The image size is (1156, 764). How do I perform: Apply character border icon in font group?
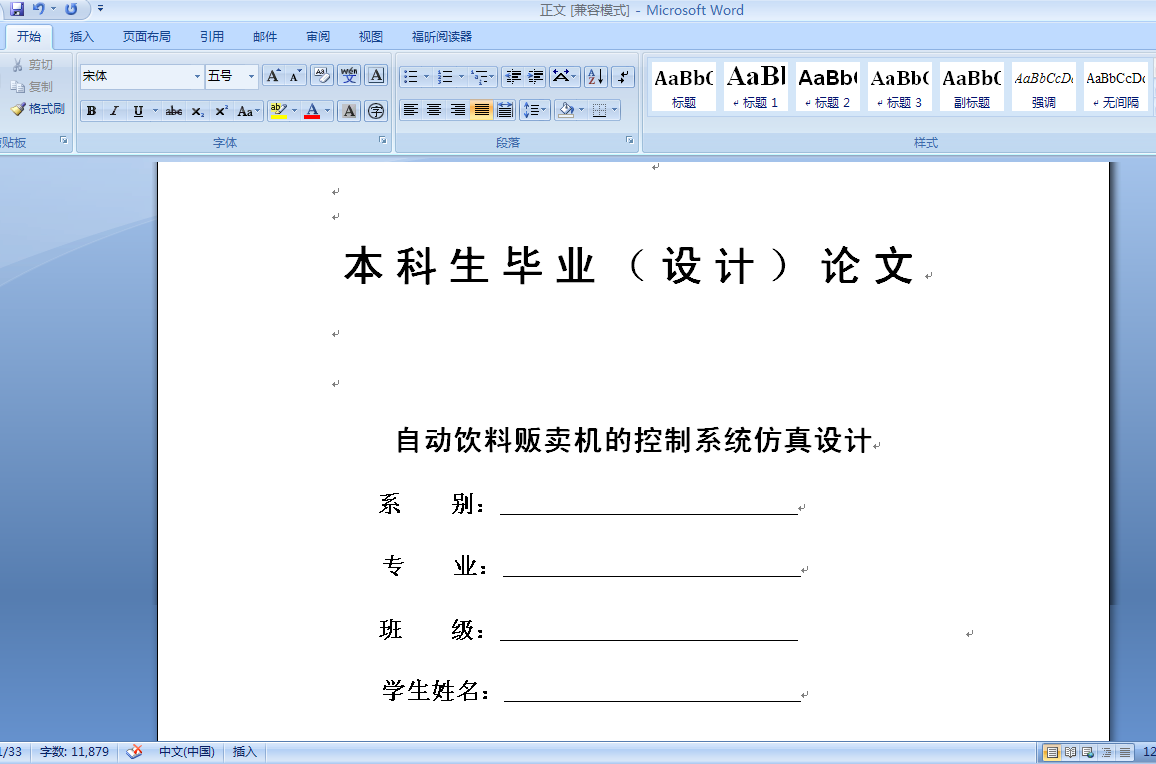click(376, 75)
